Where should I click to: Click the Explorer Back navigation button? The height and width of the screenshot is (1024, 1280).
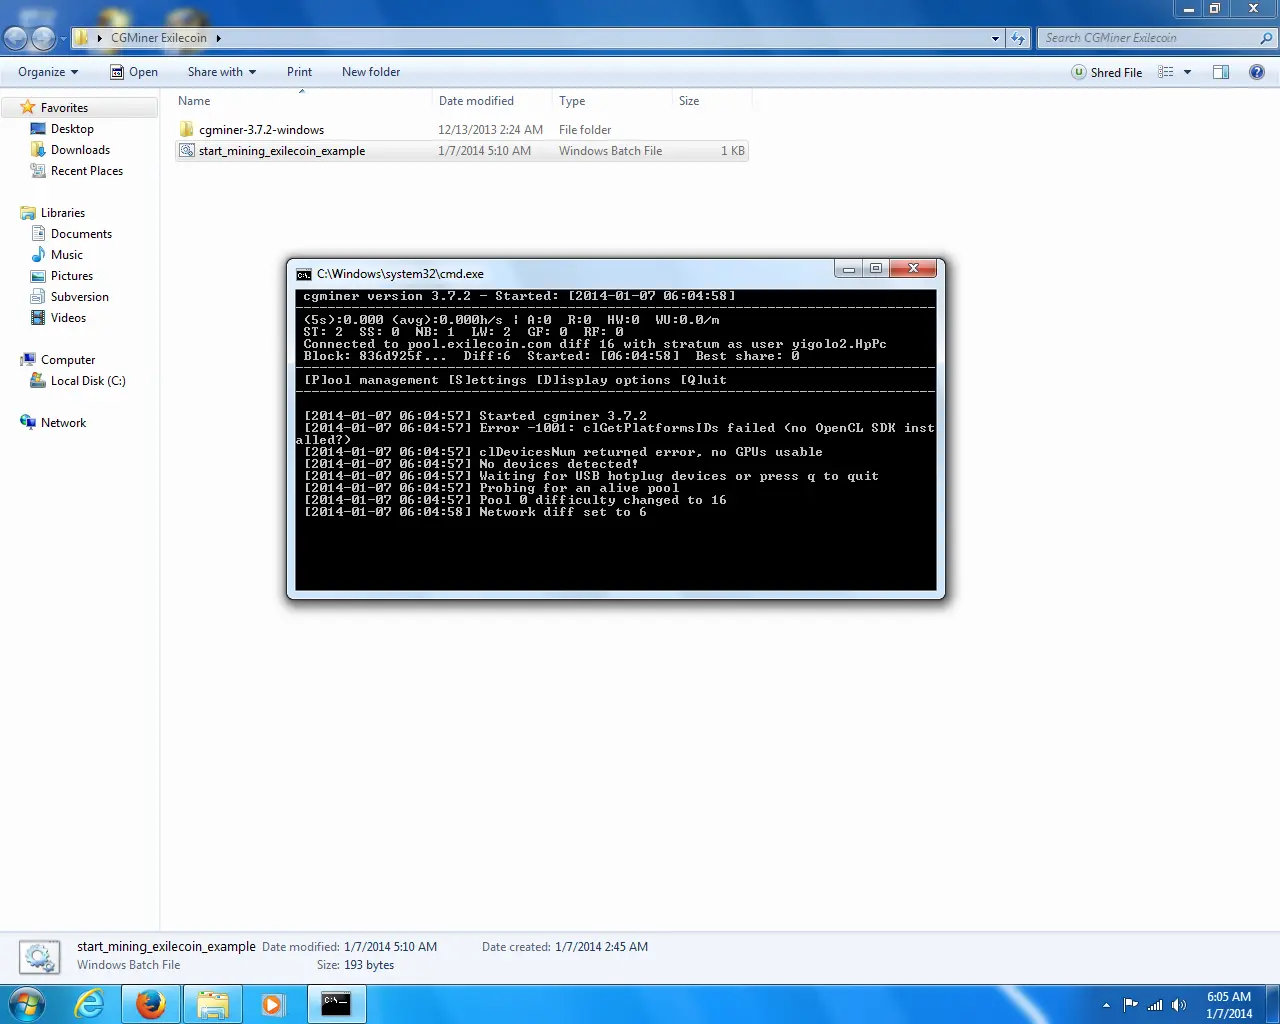point(16,38)
